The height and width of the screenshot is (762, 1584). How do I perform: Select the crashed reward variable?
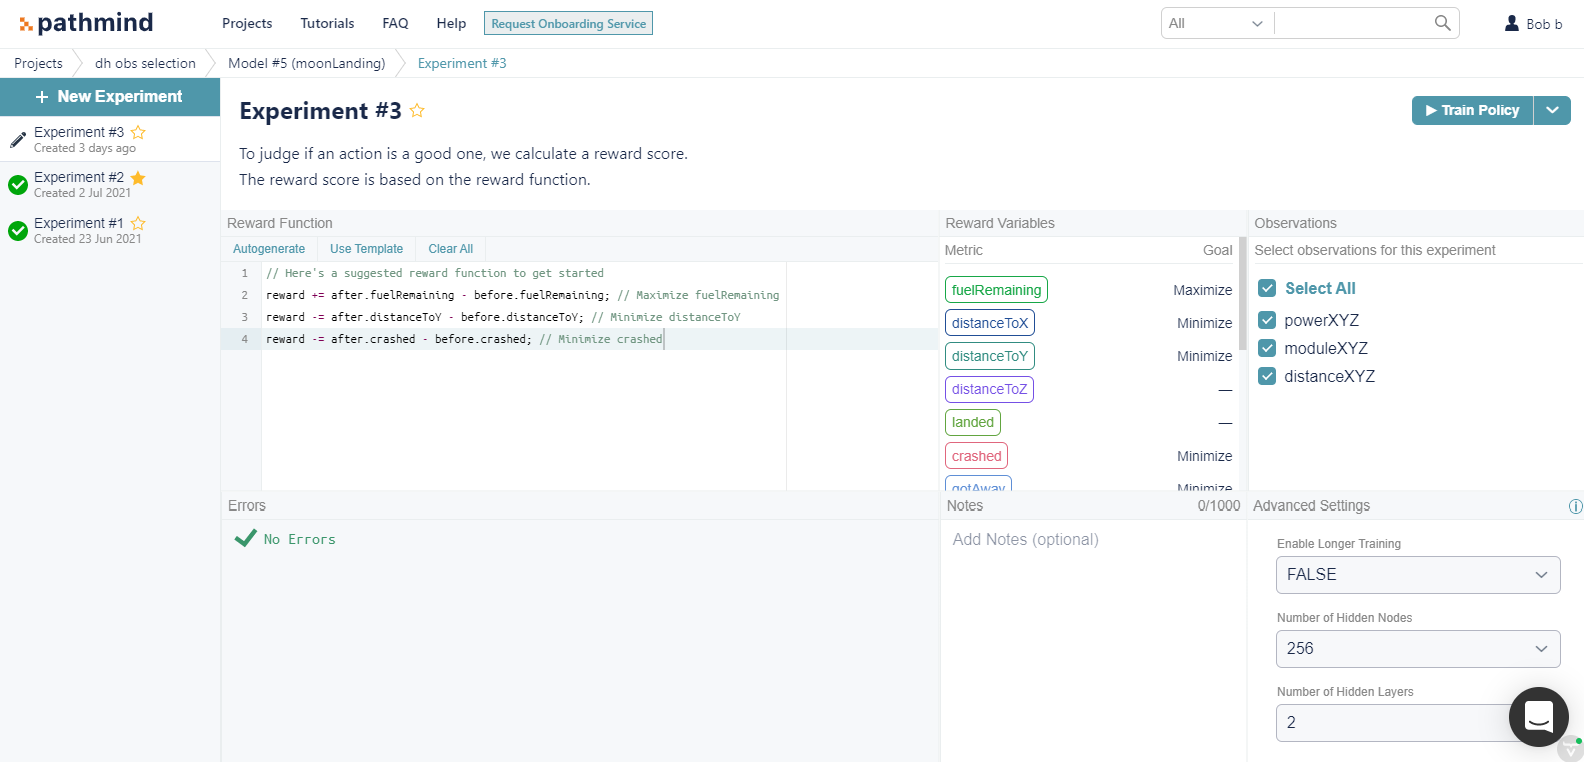pos(976,456)
